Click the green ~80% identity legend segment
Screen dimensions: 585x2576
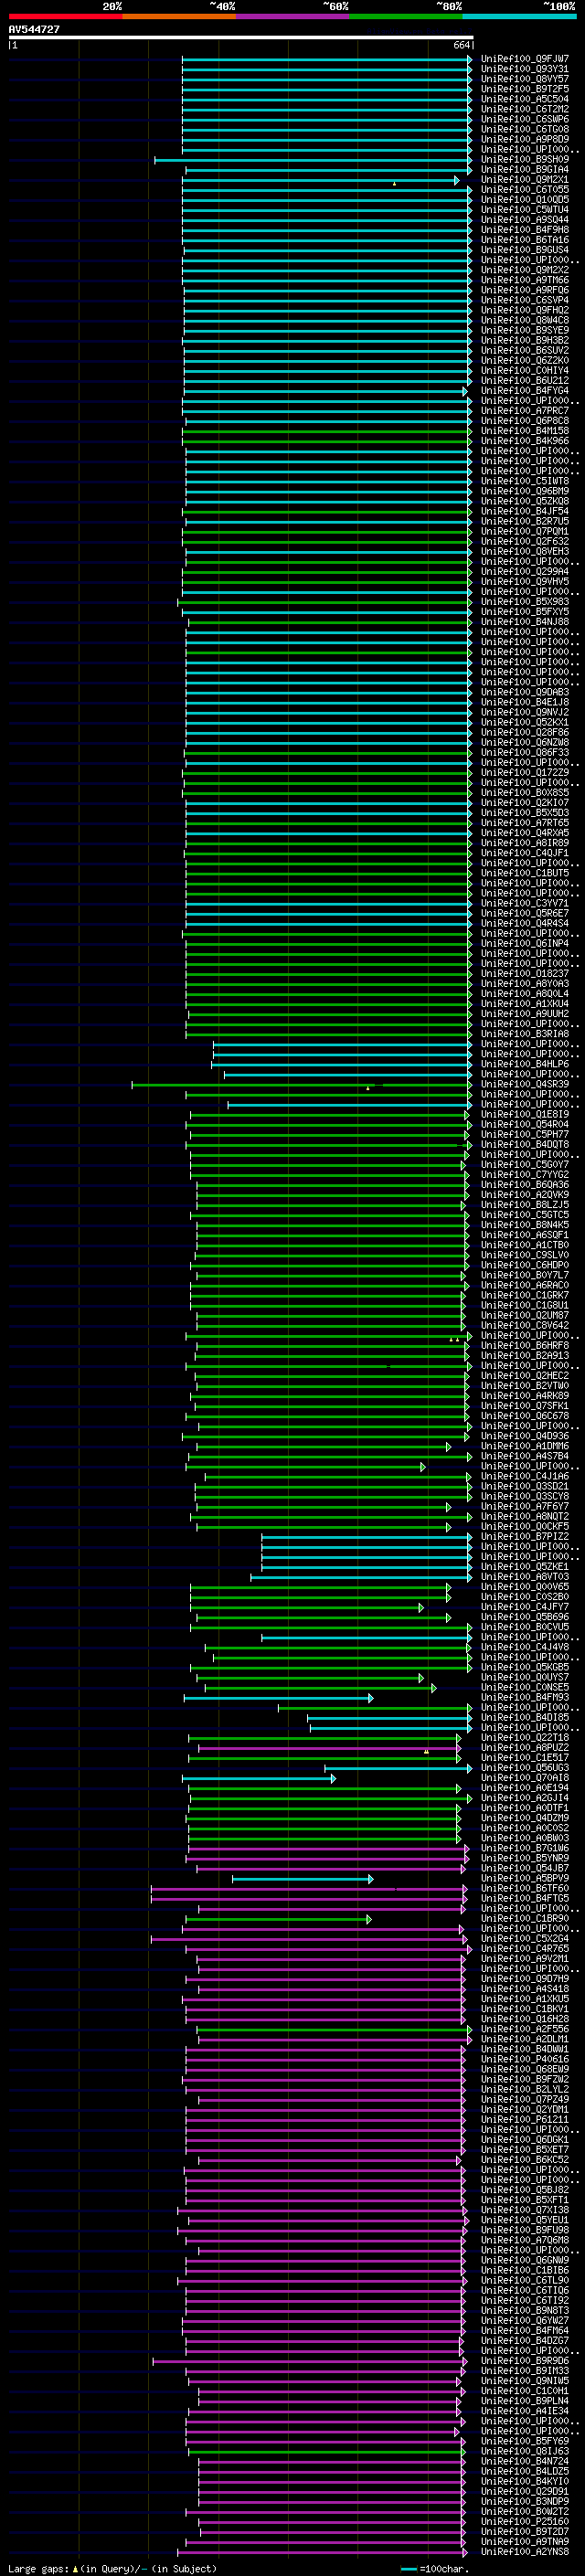(406, 16)
